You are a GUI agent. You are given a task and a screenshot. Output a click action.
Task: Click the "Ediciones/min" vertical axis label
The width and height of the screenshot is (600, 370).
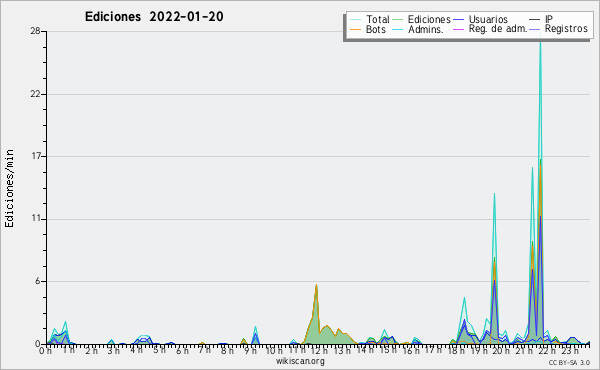tap(9, 188)
